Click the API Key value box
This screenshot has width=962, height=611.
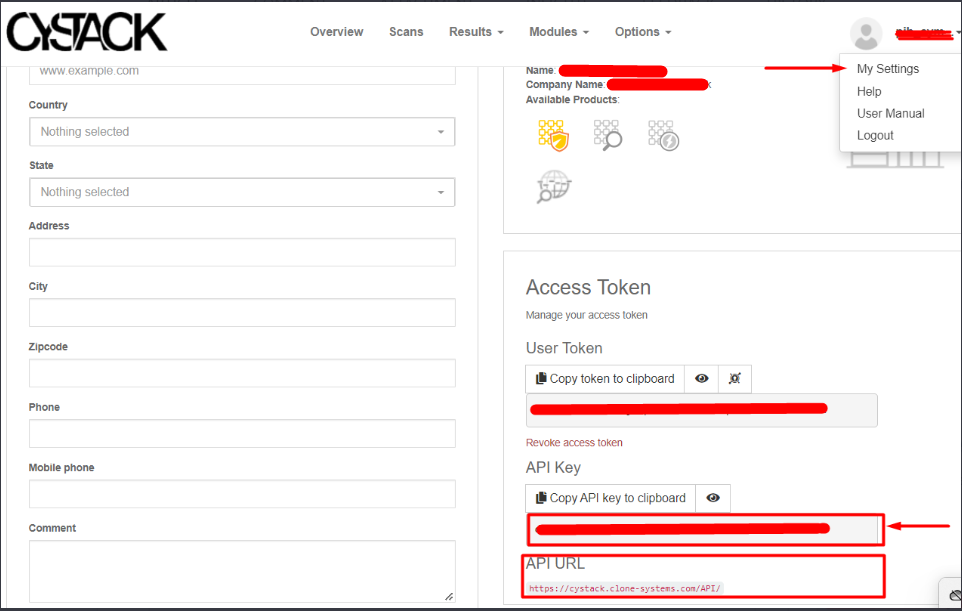coord(704,529)
